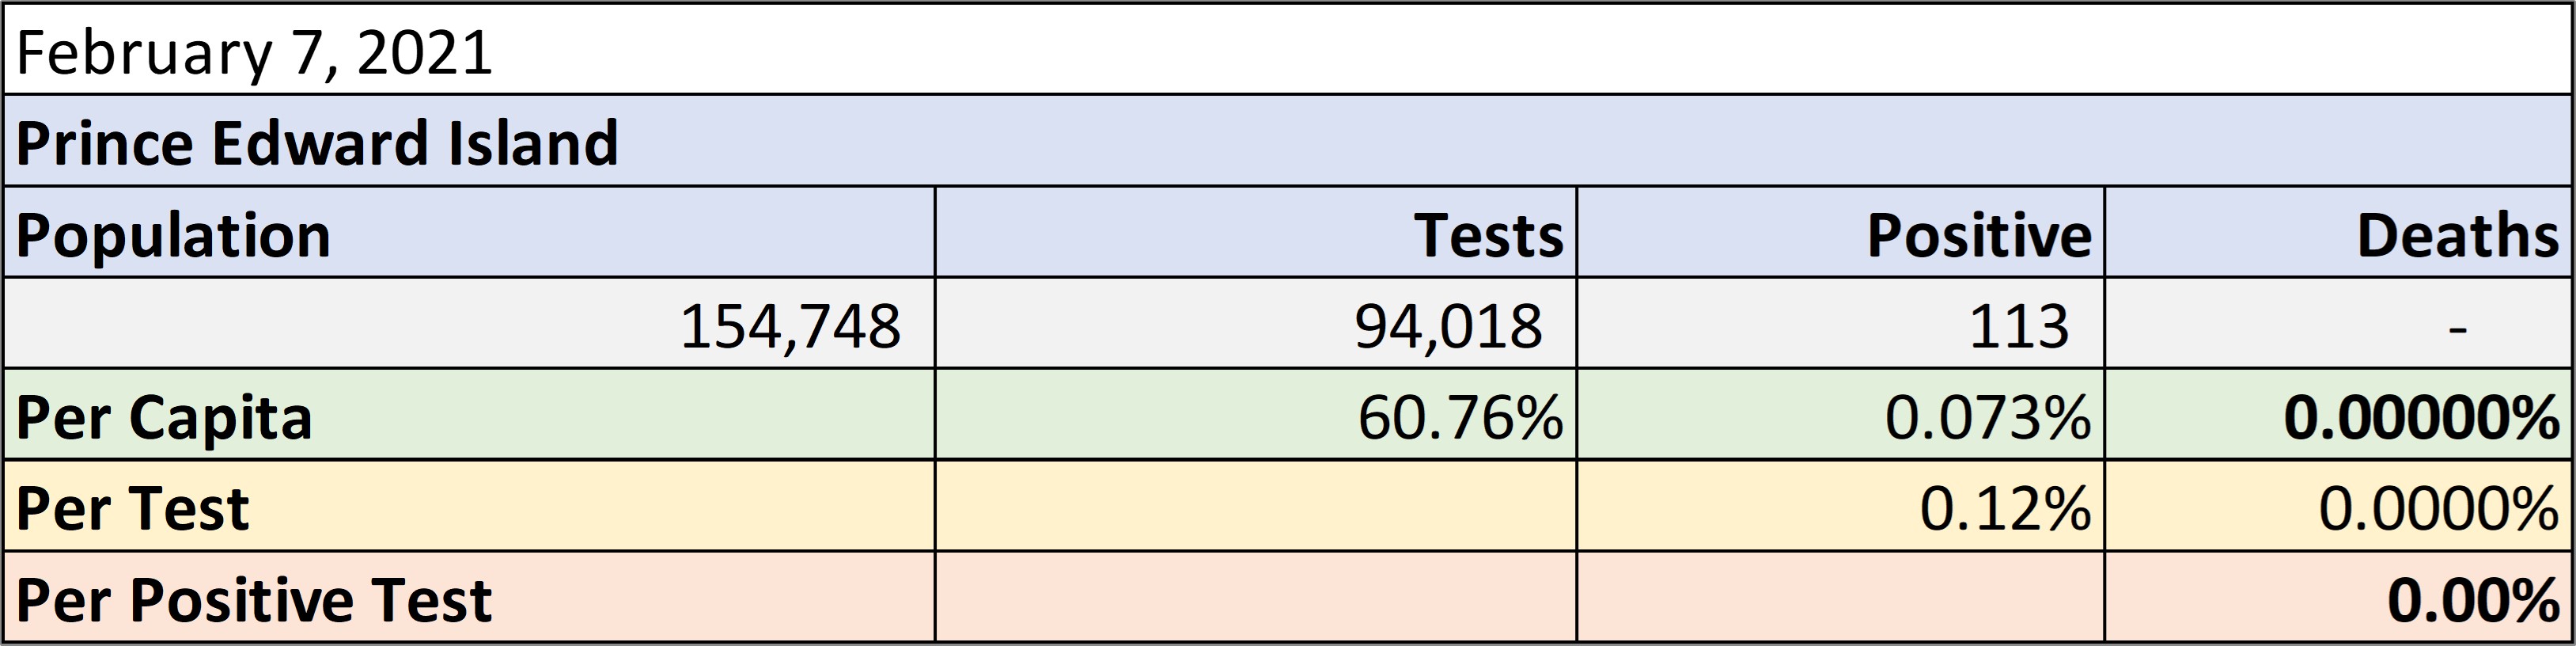
Task: Click the 0.12% per test positive cell
Action: [x=1841, y=506]
